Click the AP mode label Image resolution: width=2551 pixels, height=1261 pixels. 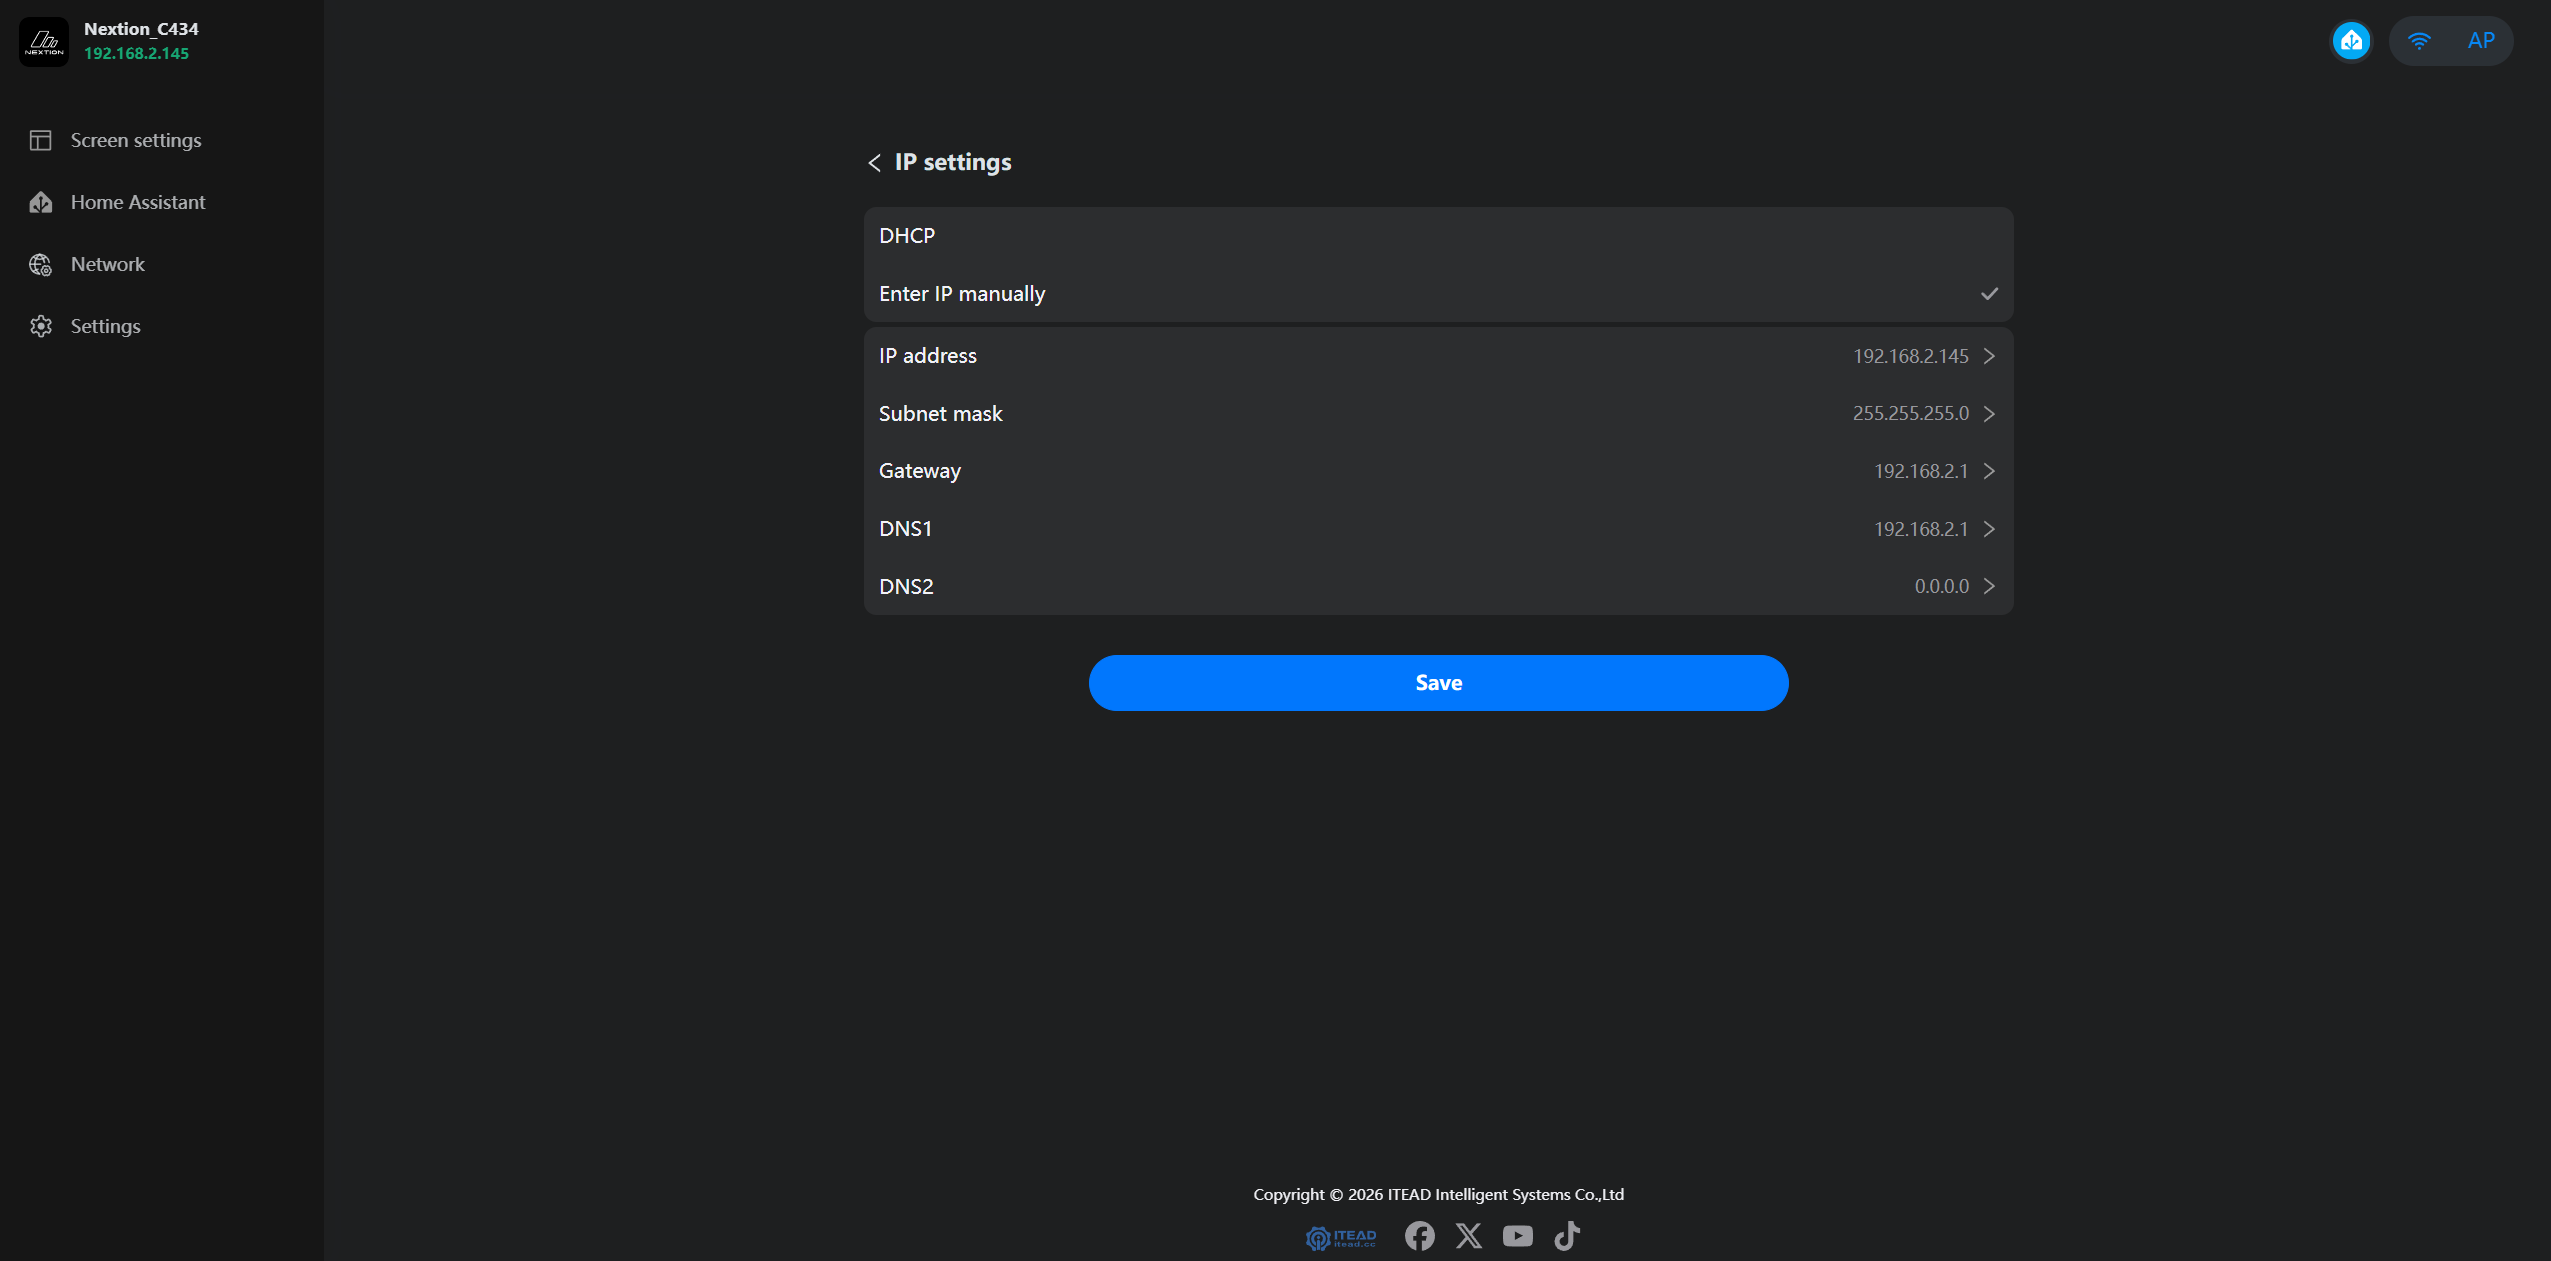coord(2480,41)
